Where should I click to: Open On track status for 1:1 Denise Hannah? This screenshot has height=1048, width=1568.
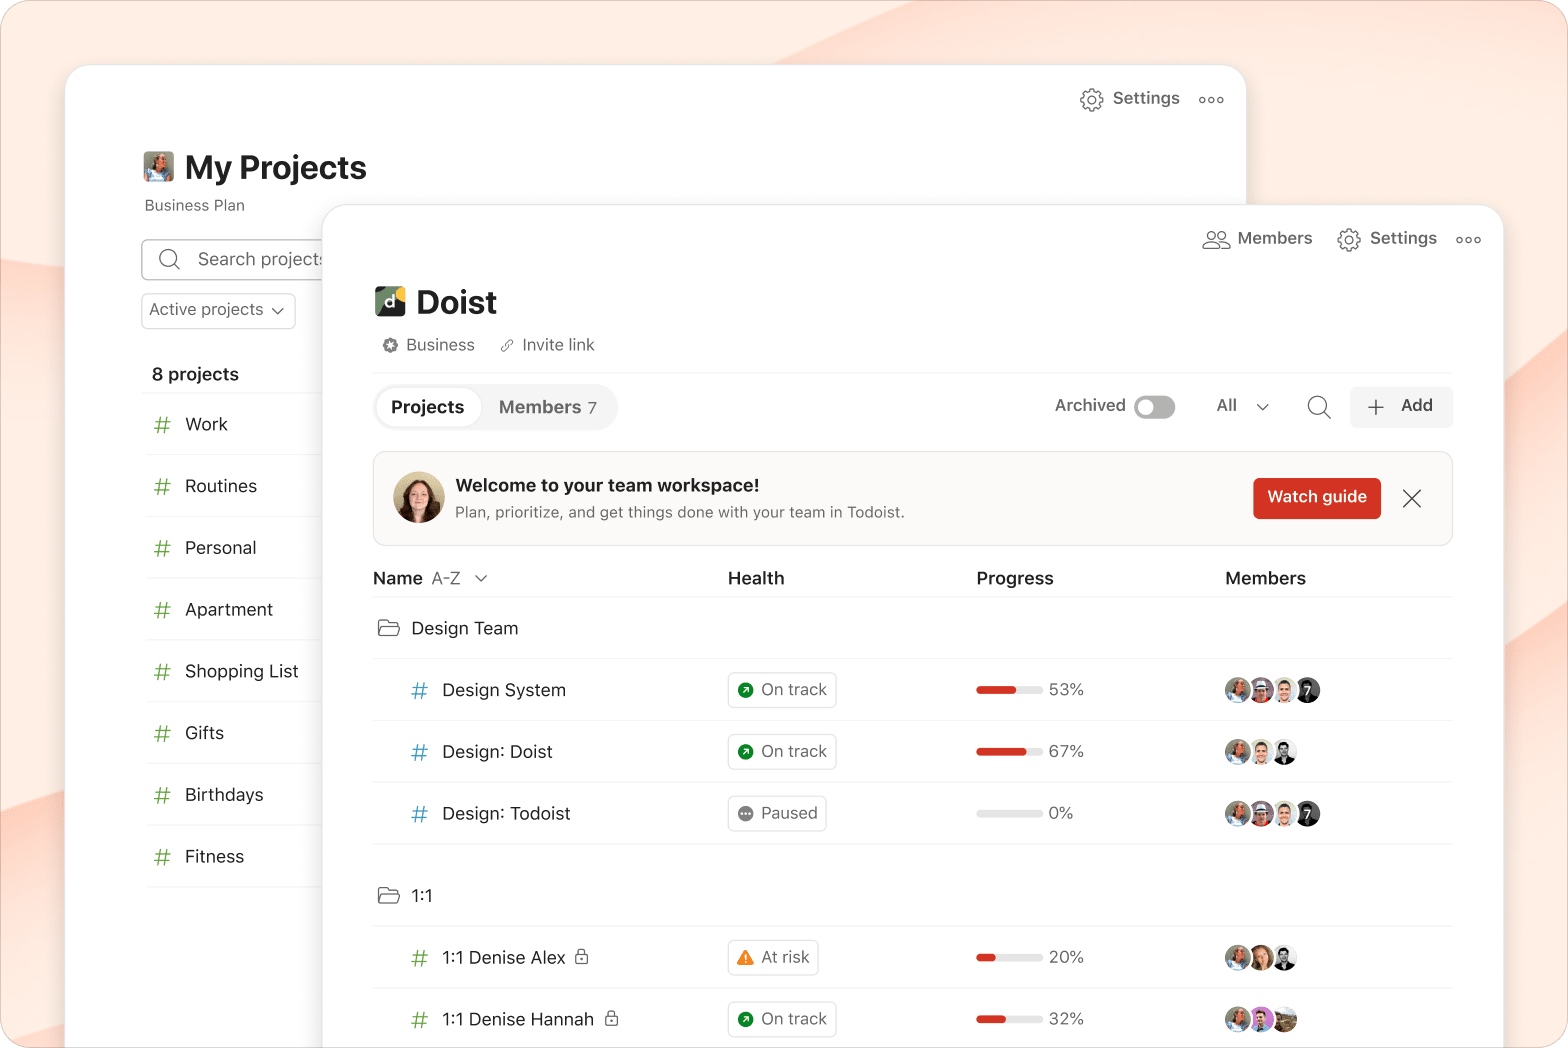[x=782, y=1019]
